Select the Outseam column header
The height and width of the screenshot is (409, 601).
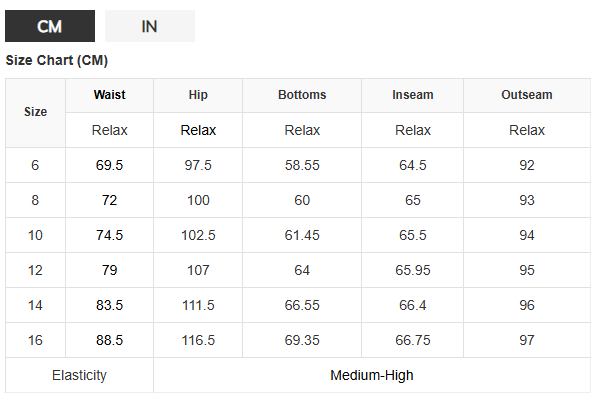click(x=527, y=95)
